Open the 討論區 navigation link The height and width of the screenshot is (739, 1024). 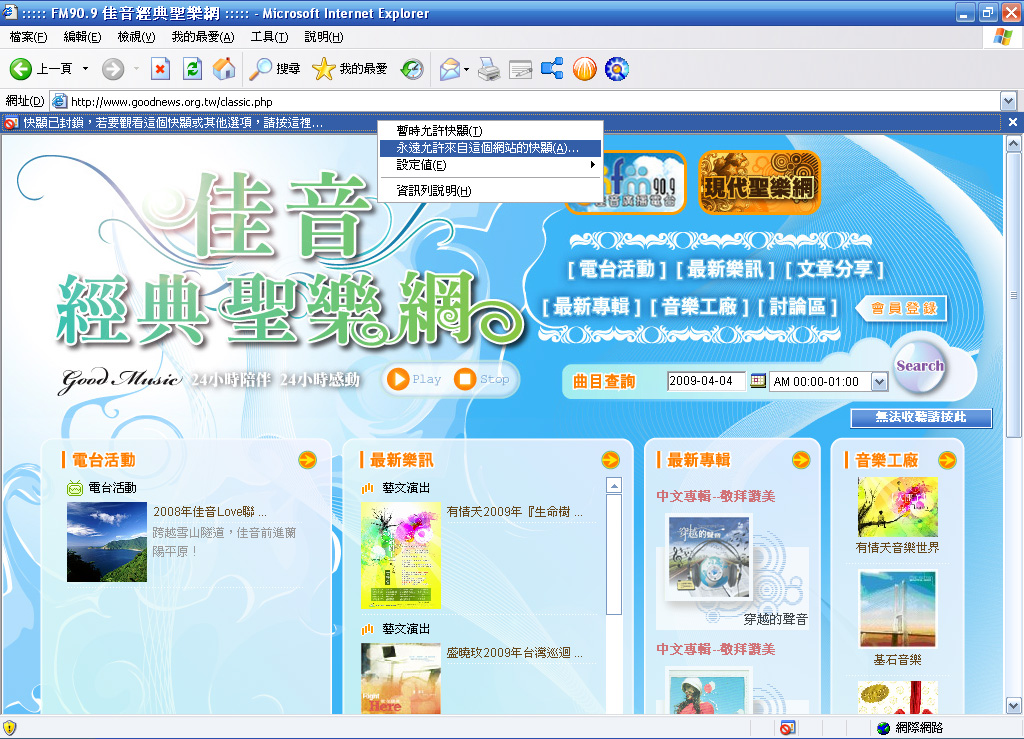coord(797,306)
